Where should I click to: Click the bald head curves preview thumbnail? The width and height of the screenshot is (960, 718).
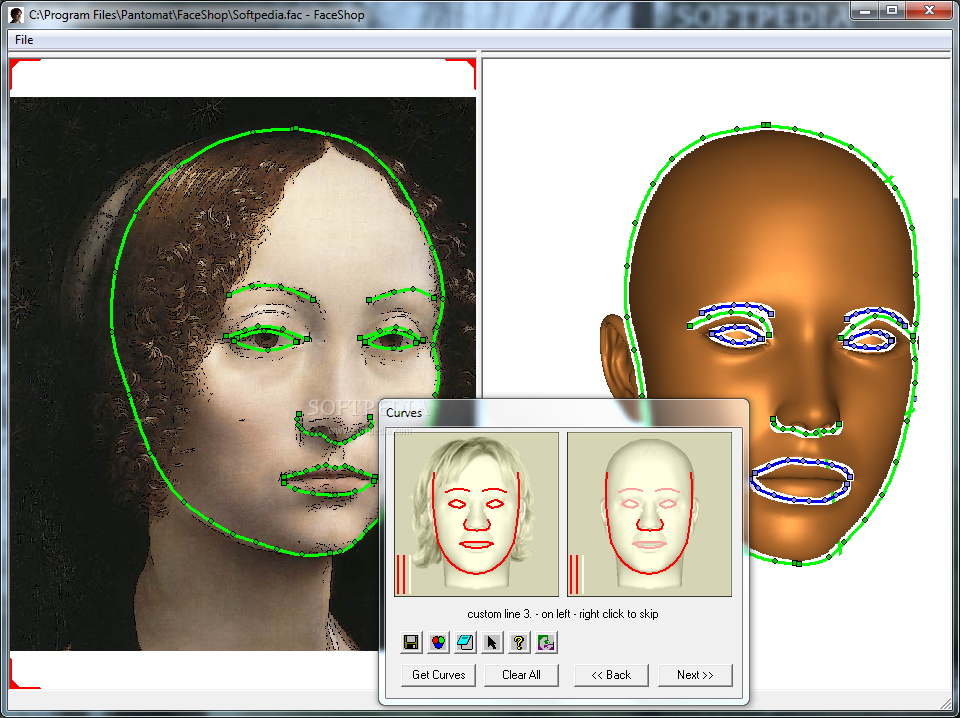point(650,514)
